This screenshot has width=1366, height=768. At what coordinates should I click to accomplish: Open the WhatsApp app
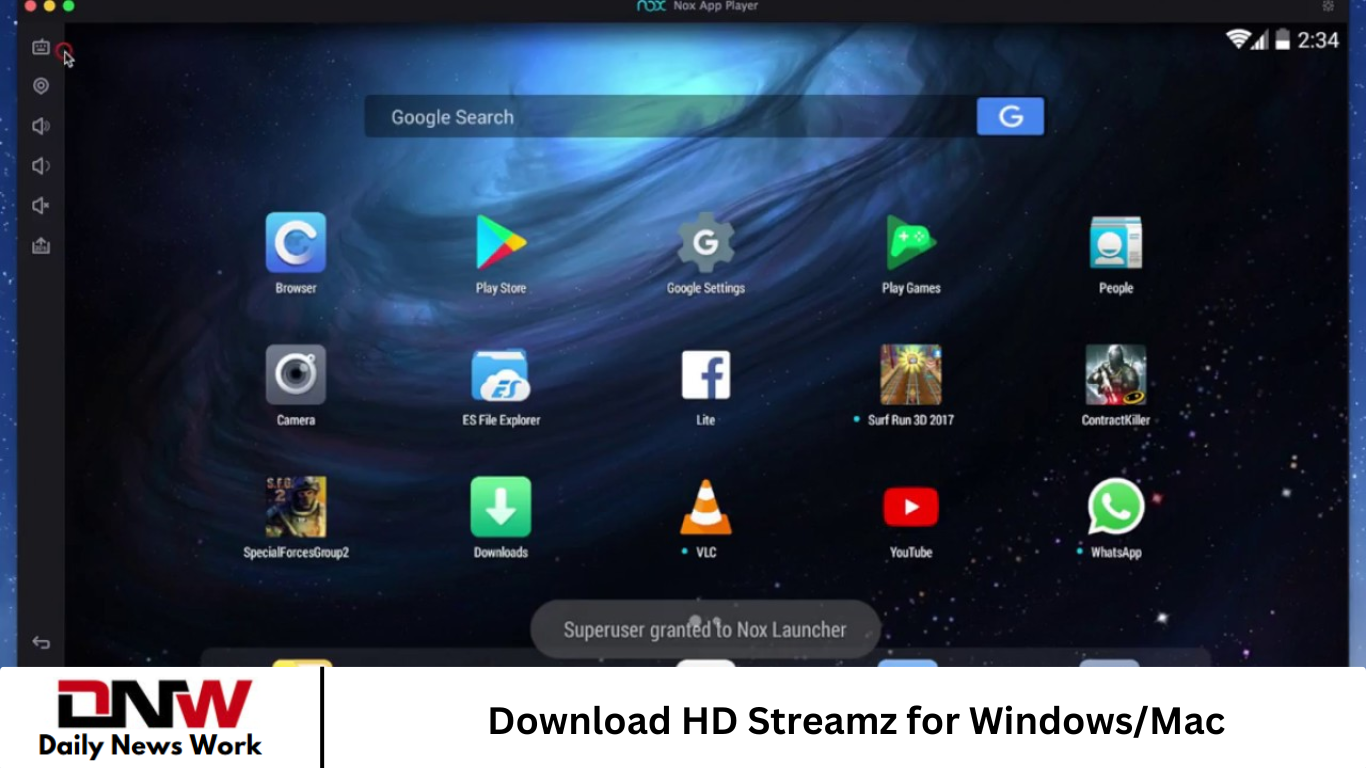[x=1116, y=507]
